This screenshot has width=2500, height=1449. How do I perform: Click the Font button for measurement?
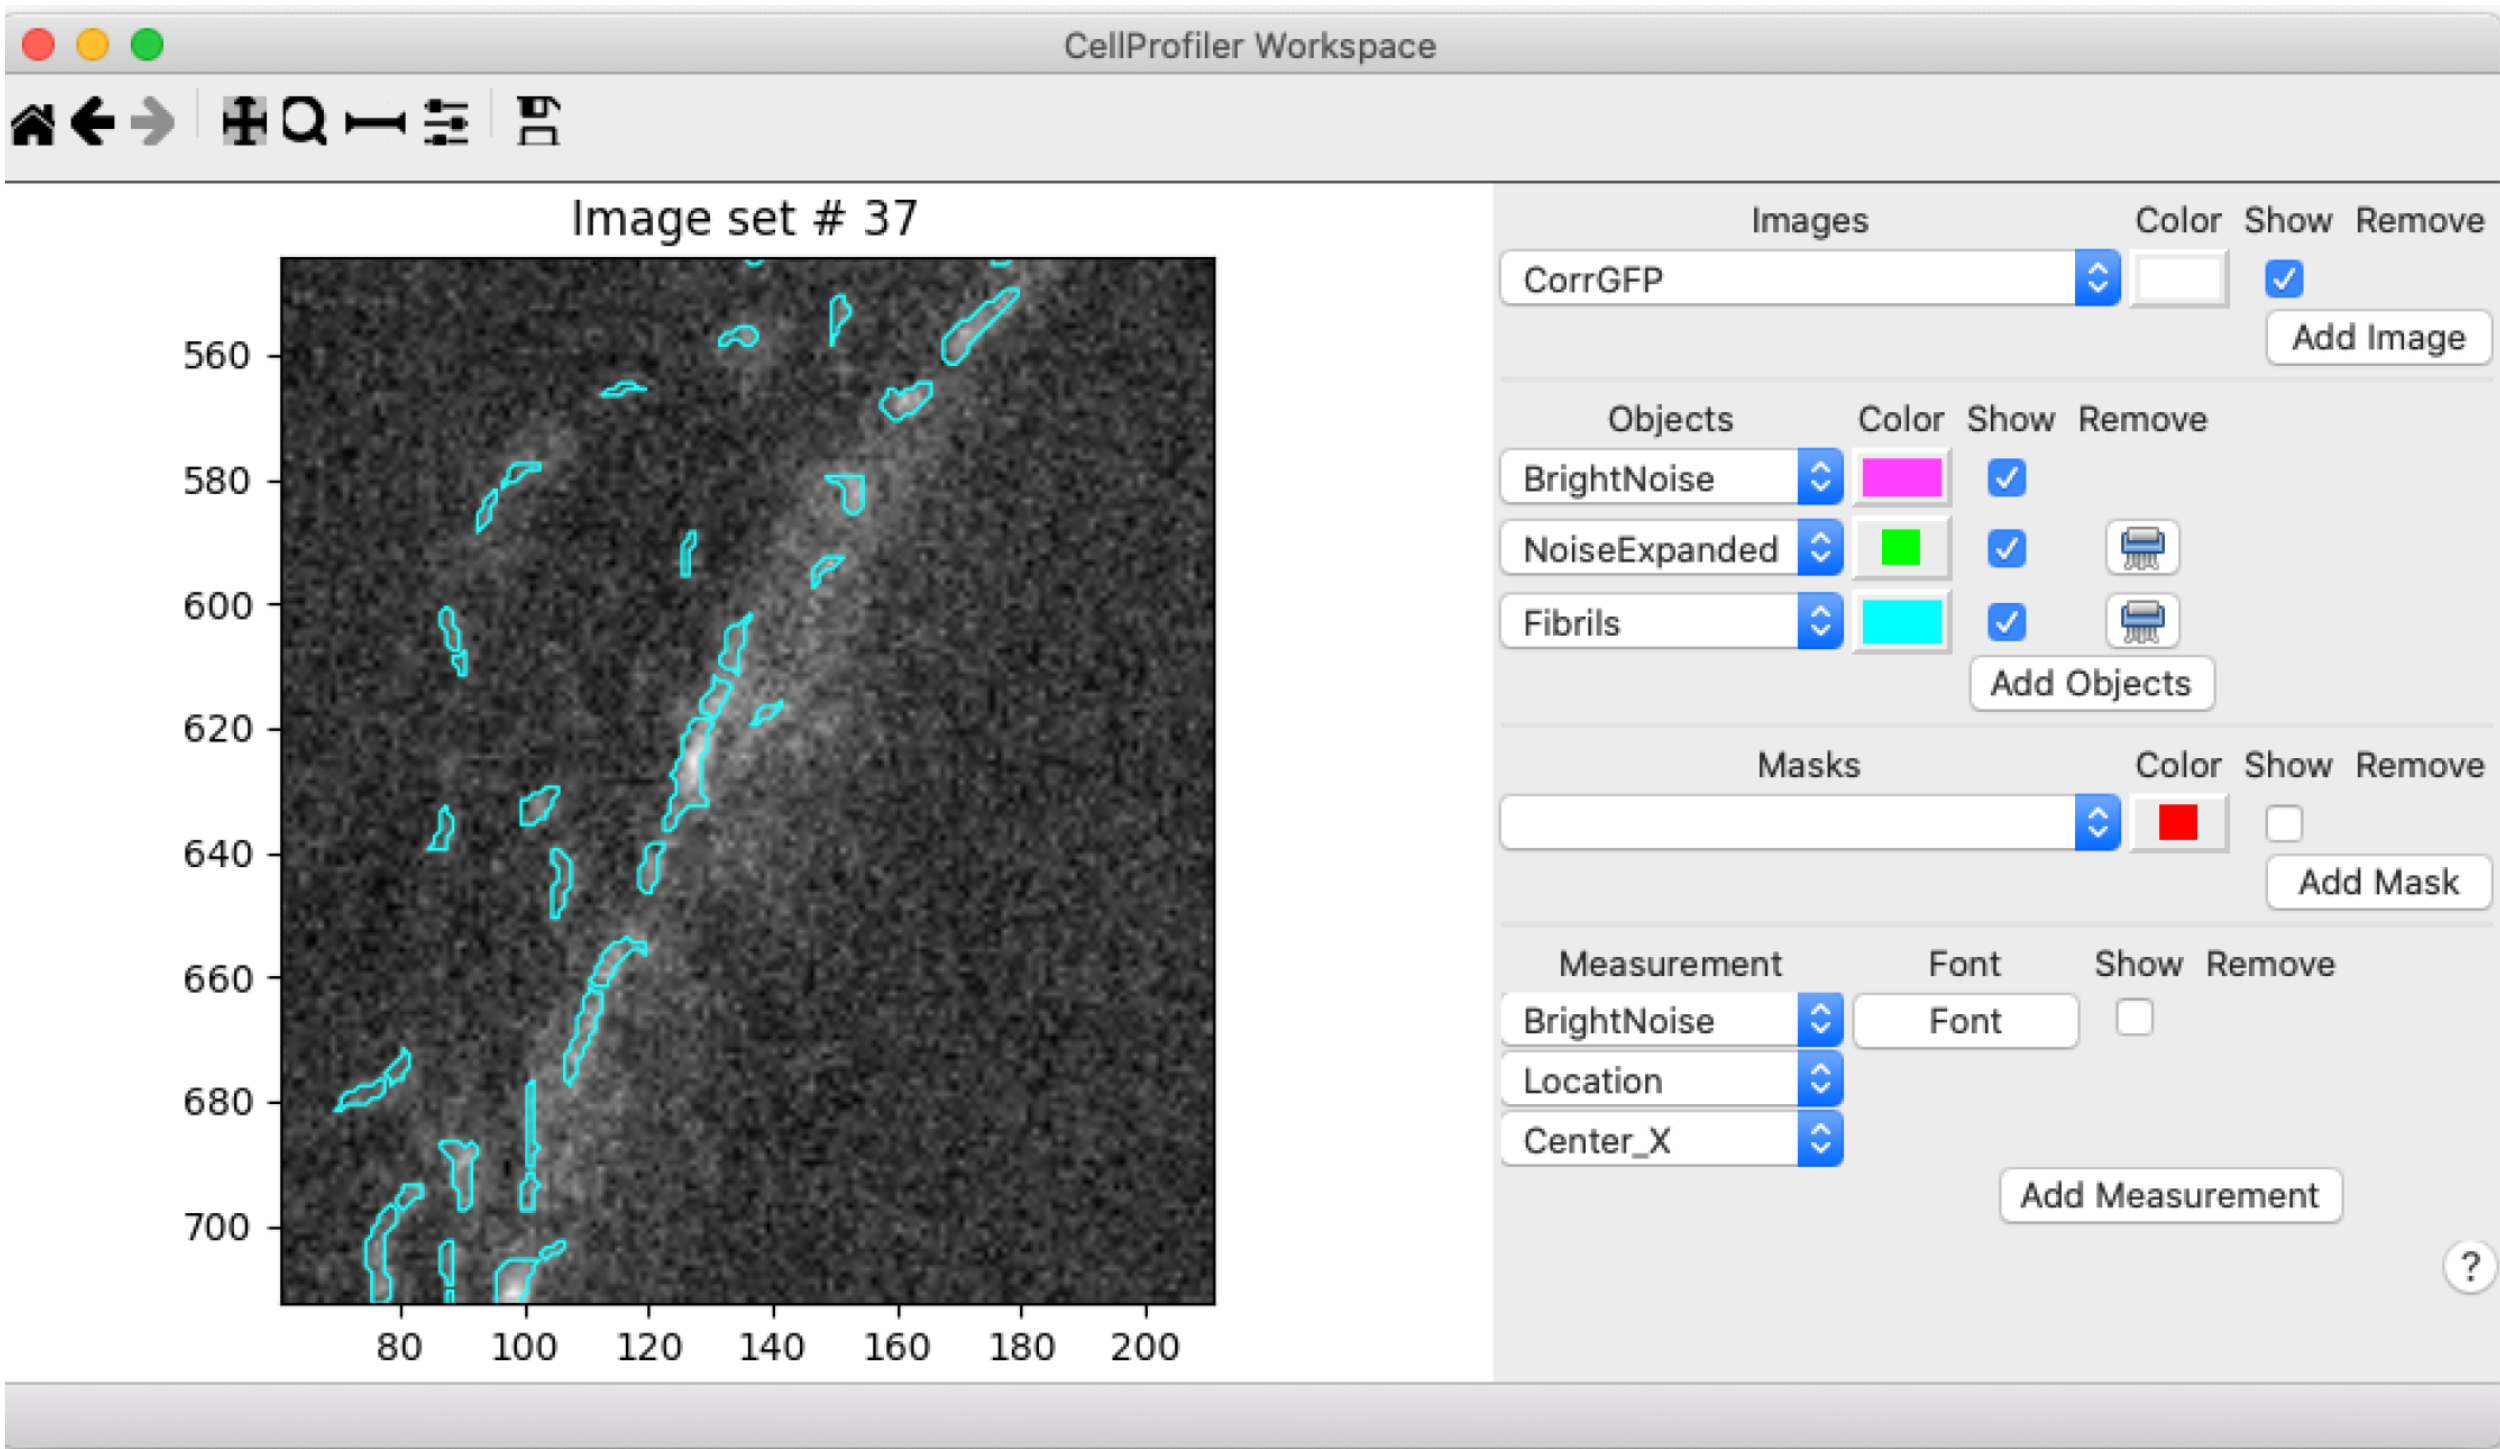coord(1964,1021)
